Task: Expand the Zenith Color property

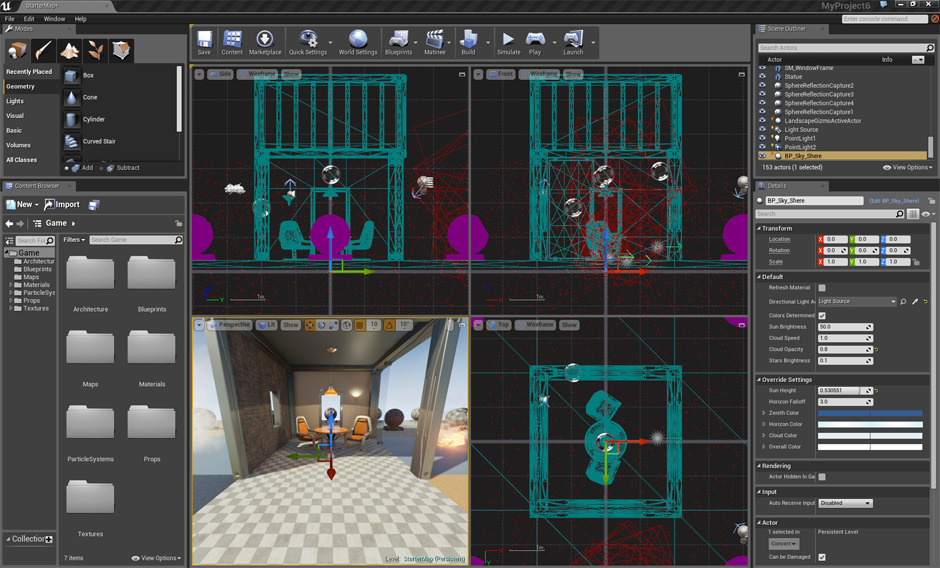Action: [764, 413]
